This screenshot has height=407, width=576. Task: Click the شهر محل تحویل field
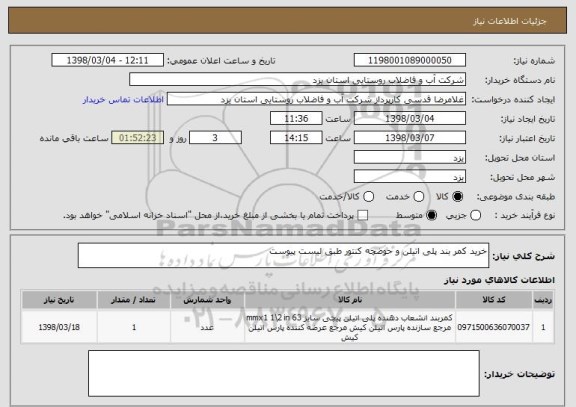[x=410, y=177]
